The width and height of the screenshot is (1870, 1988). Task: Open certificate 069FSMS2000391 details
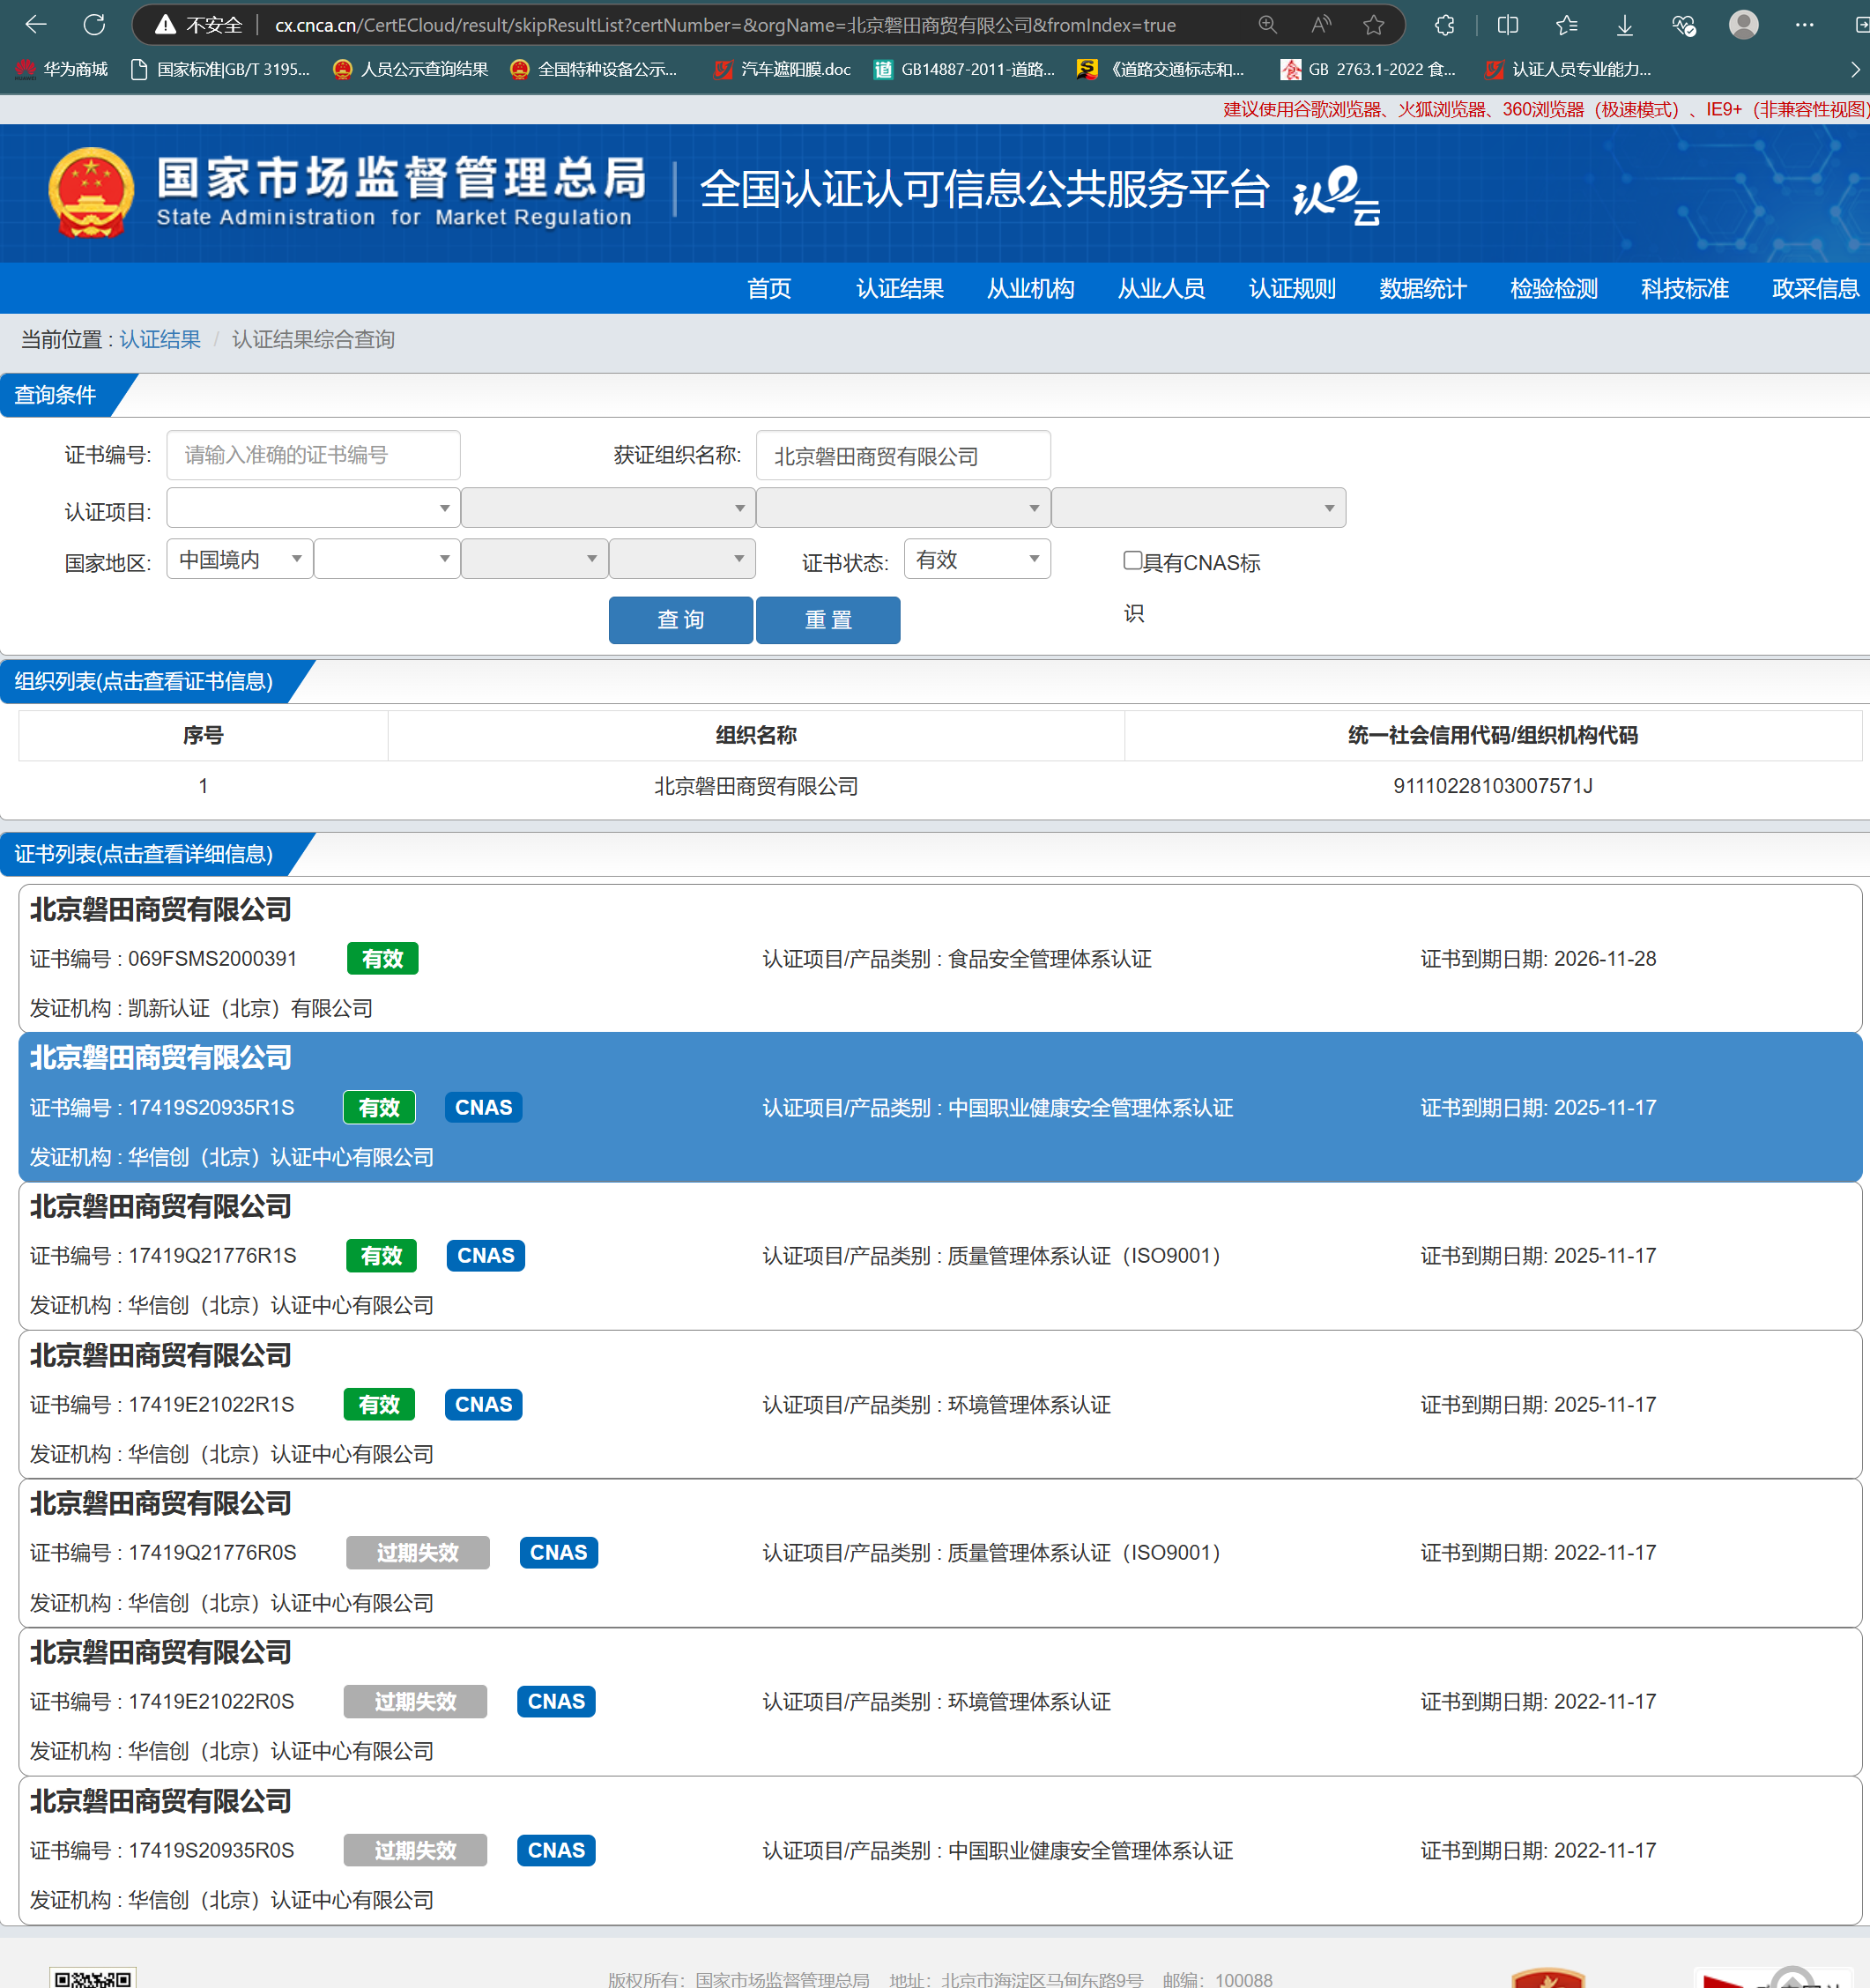(x=940, y=958)
